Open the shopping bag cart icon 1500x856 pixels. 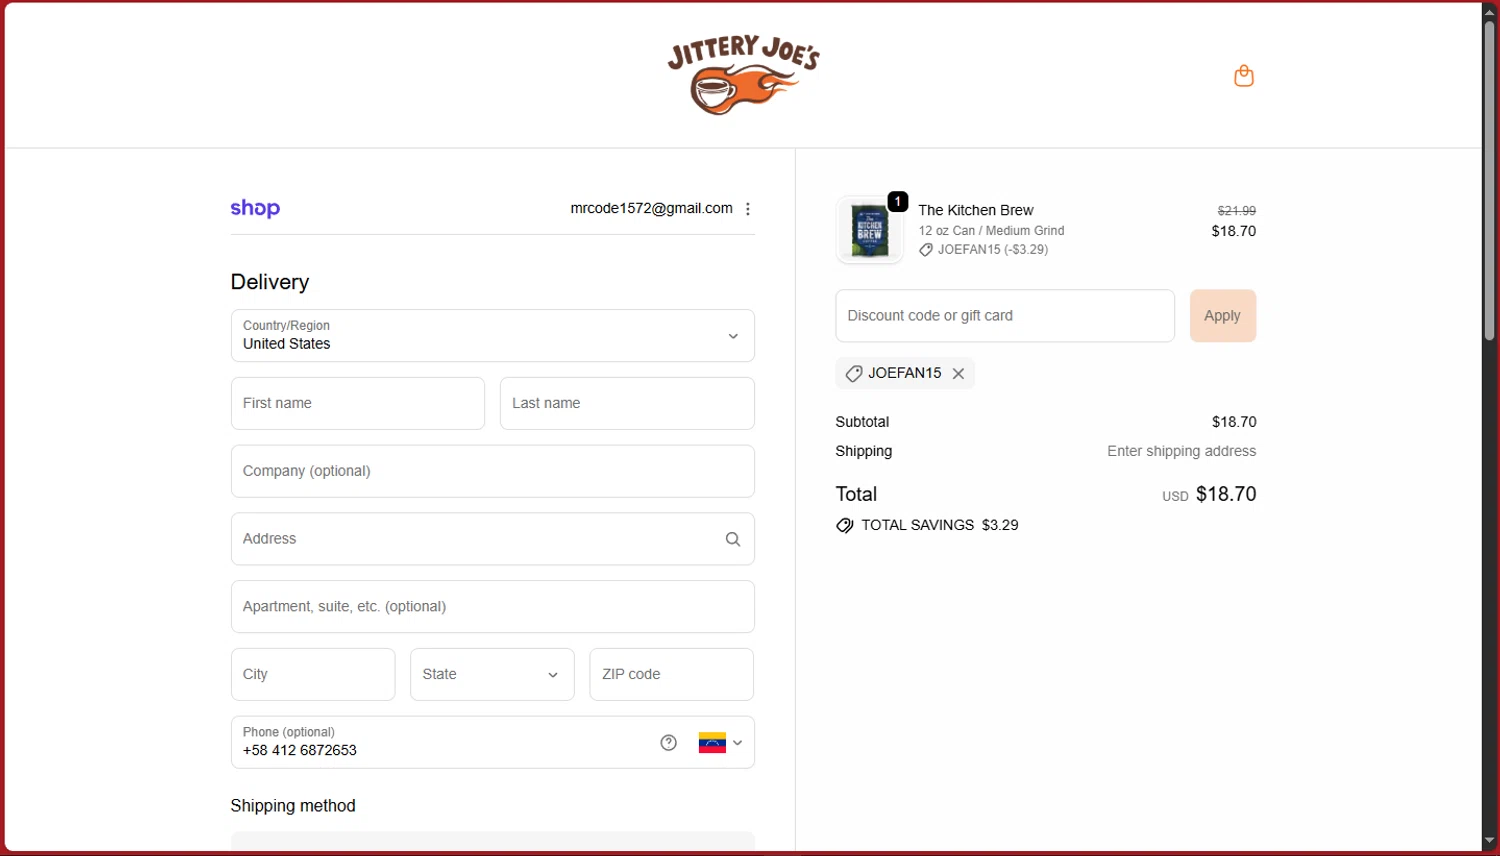point(1243,76)
